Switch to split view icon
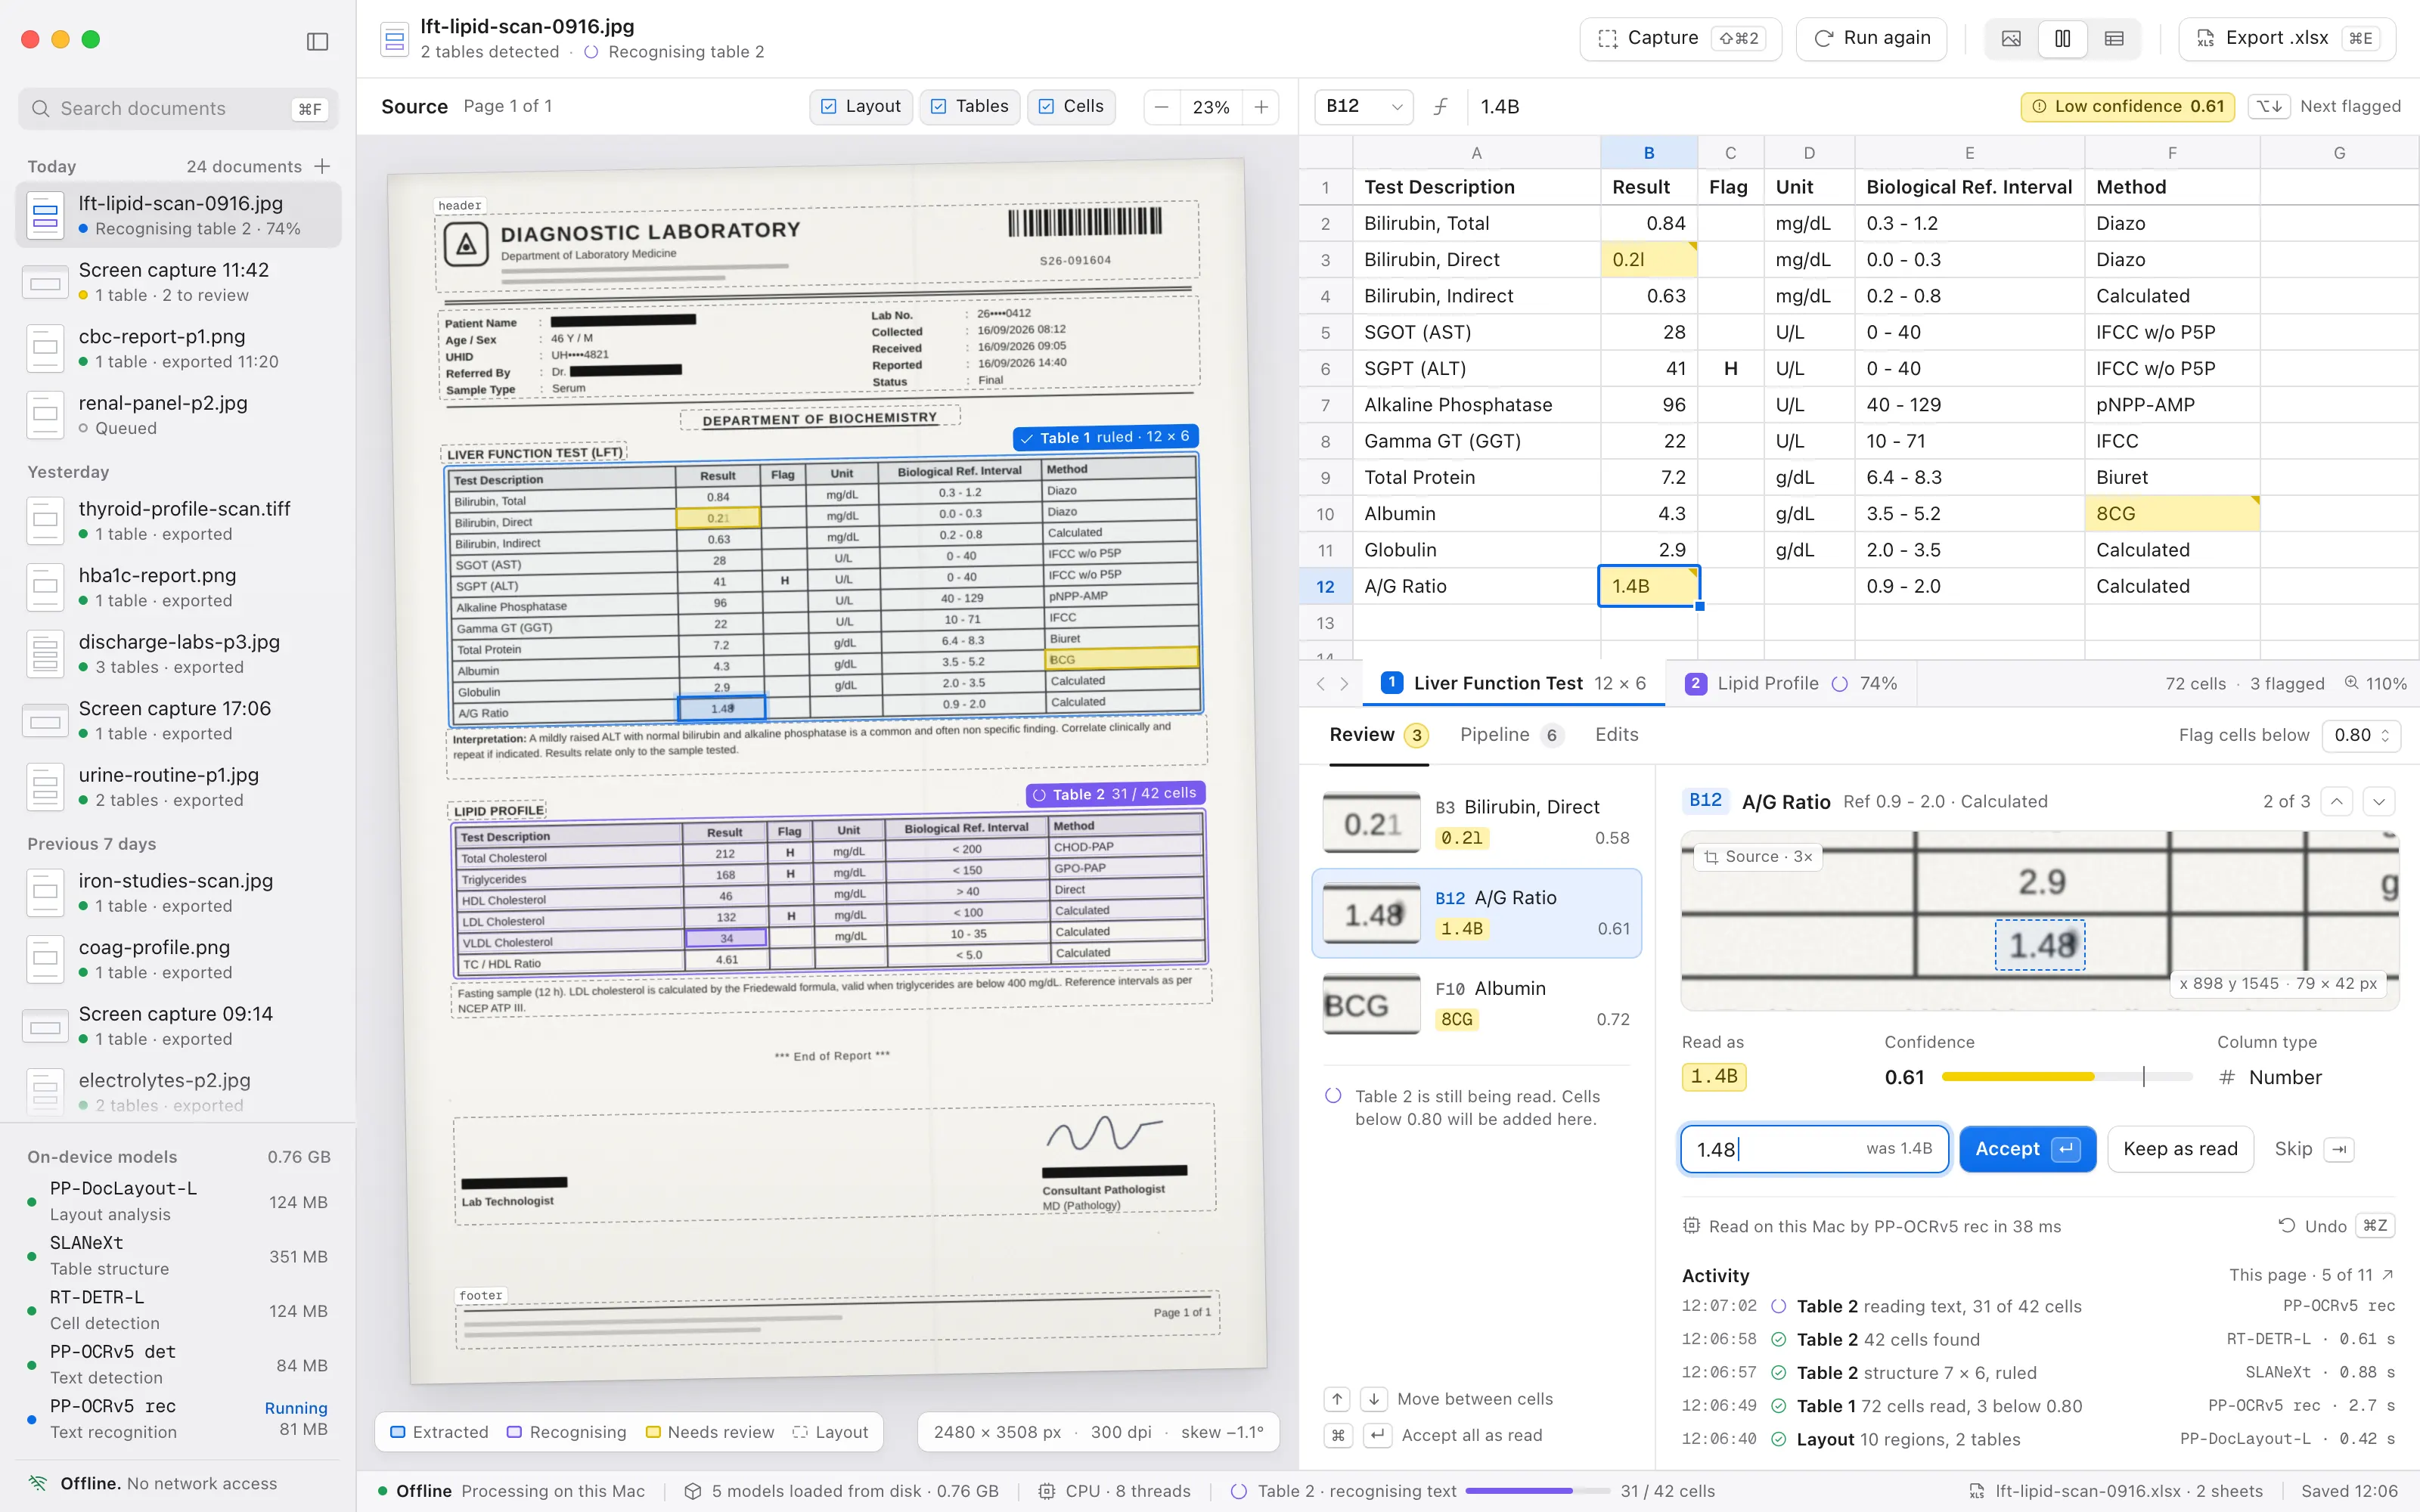This screenshot has height=1512, width=2420. (x=2062, y=38)
